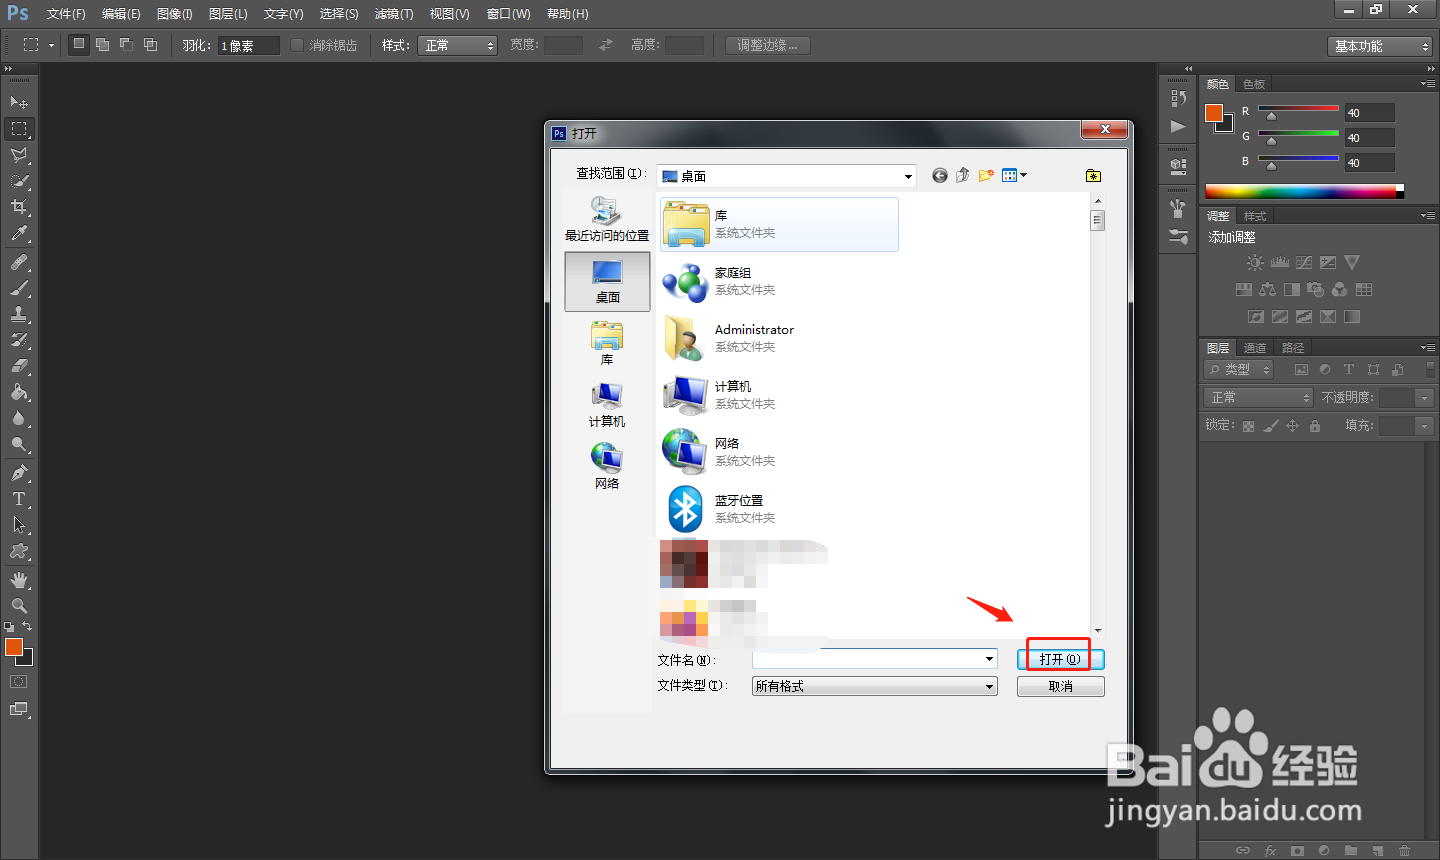The height and width of the screenshot is (860, 1440).
Task: Open the Brush Presets panel icon
Action: [x=1178, y=237]
